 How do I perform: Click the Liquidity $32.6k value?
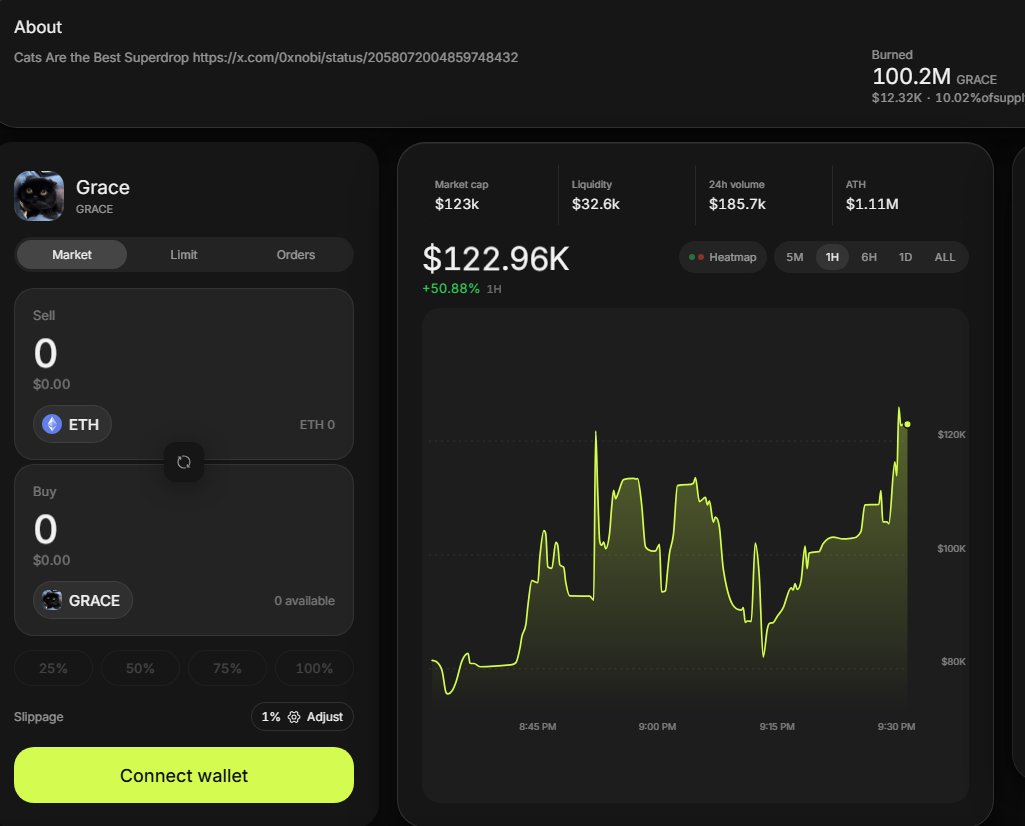[596, 204]
